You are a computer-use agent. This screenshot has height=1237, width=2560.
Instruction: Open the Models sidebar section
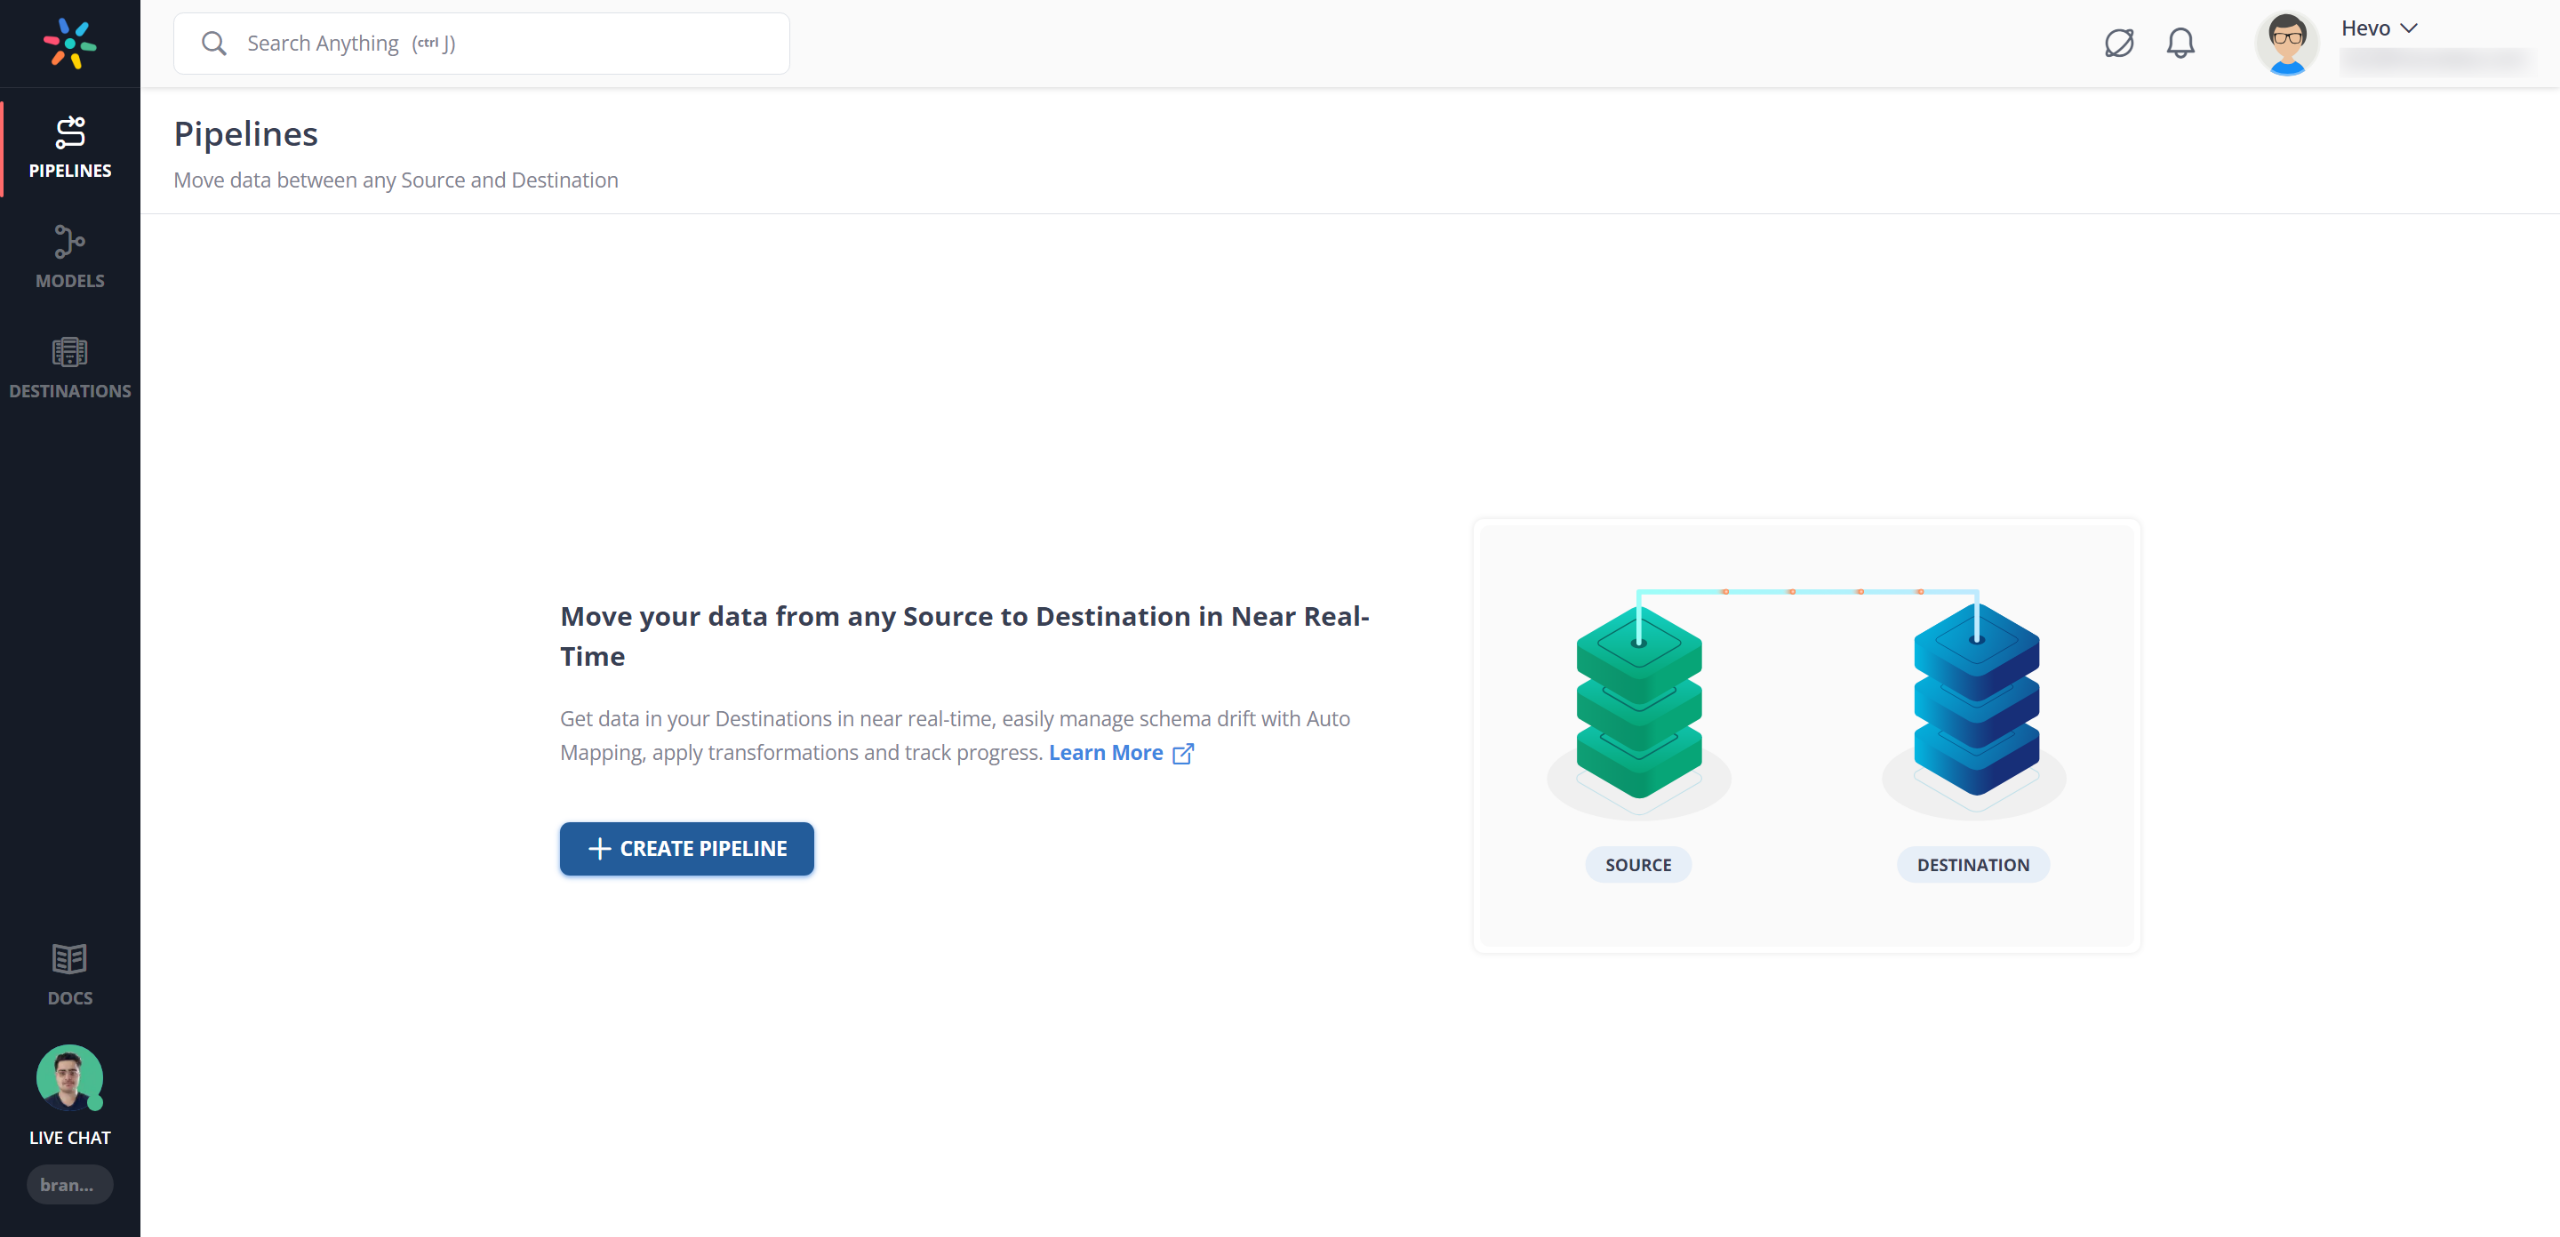tap(69, 257)
